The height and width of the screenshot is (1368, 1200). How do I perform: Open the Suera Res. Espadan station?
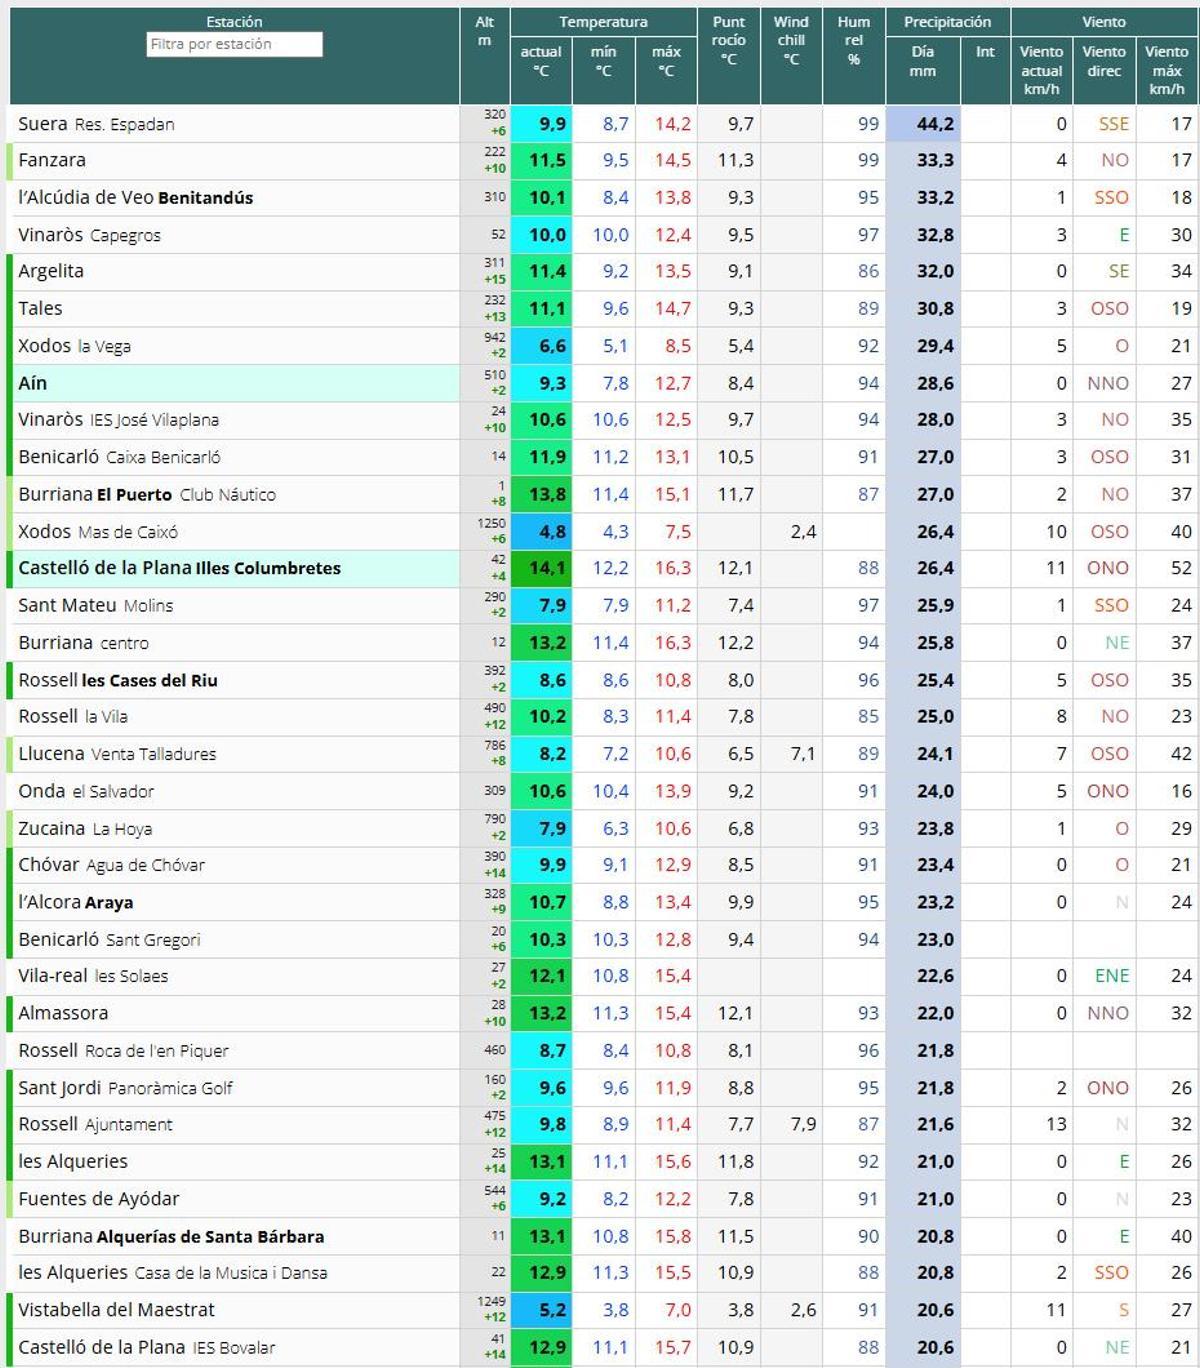(x=100, y=124)
